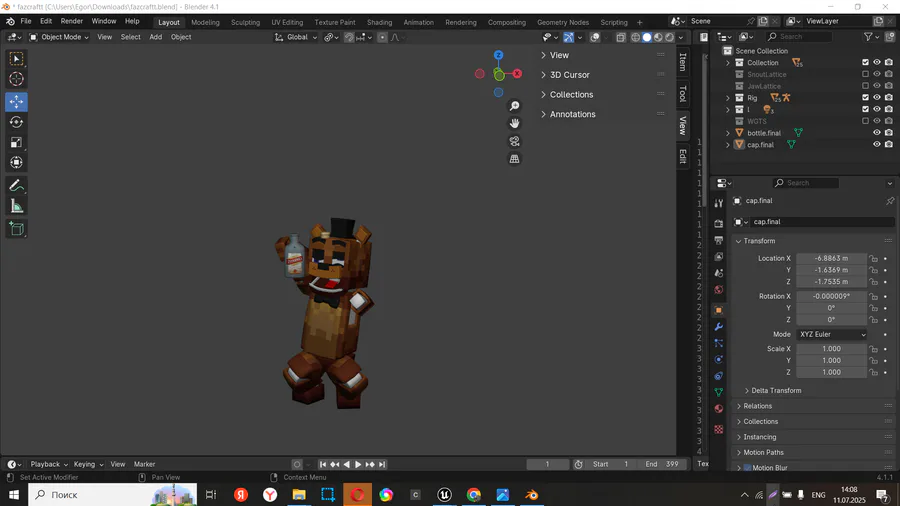Image resolution: width=900 pixels, height=506 pixels.
Task: Uncheck Collection exclude checkbox in outliner
Action: tap(865, 63)
